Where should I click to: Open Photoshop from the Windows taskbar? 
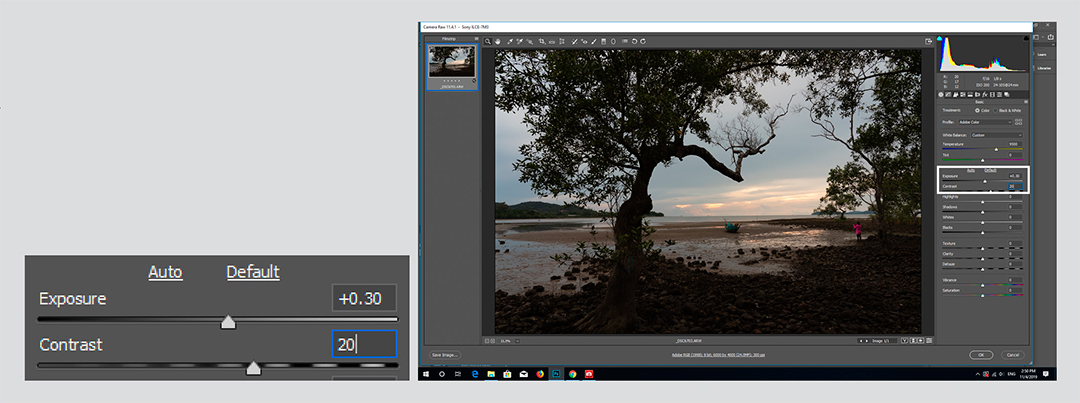[555, 373]
